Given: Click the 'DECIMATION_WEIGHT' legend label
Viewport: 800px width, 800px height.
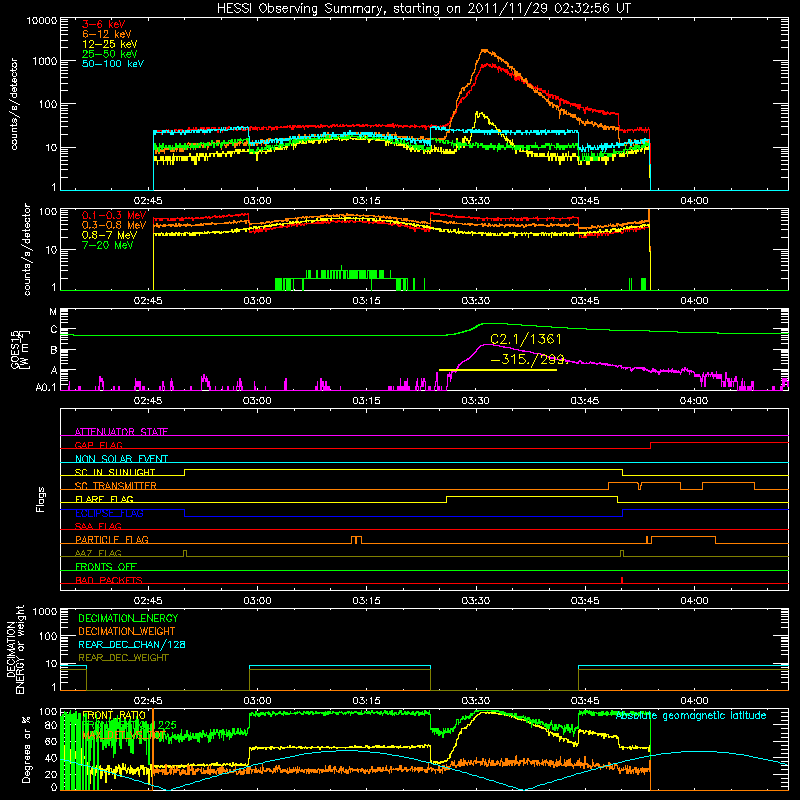Looking at the screenshot, I should pos(127,631).
